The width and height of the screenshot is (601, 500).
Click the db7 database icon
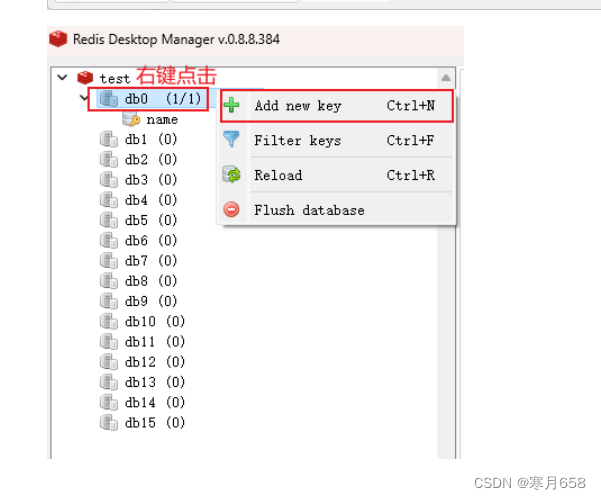pyautogui.click(x=109, y=261)
